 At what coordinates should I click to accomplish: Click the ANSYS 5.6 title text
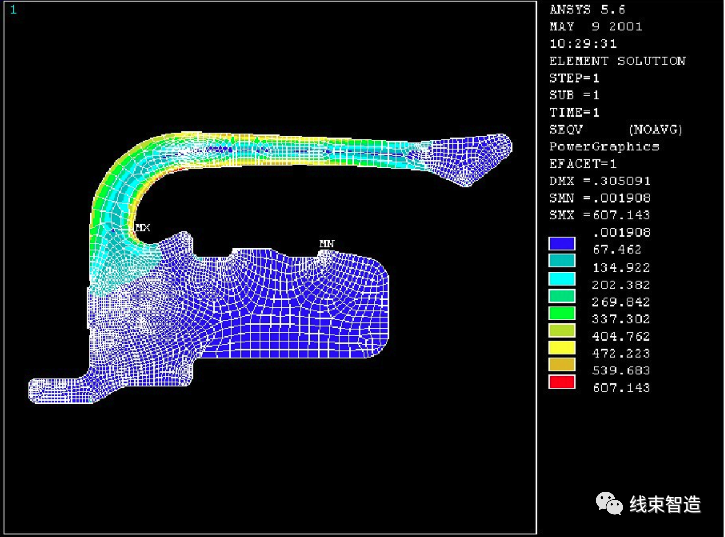pos(587,10)
